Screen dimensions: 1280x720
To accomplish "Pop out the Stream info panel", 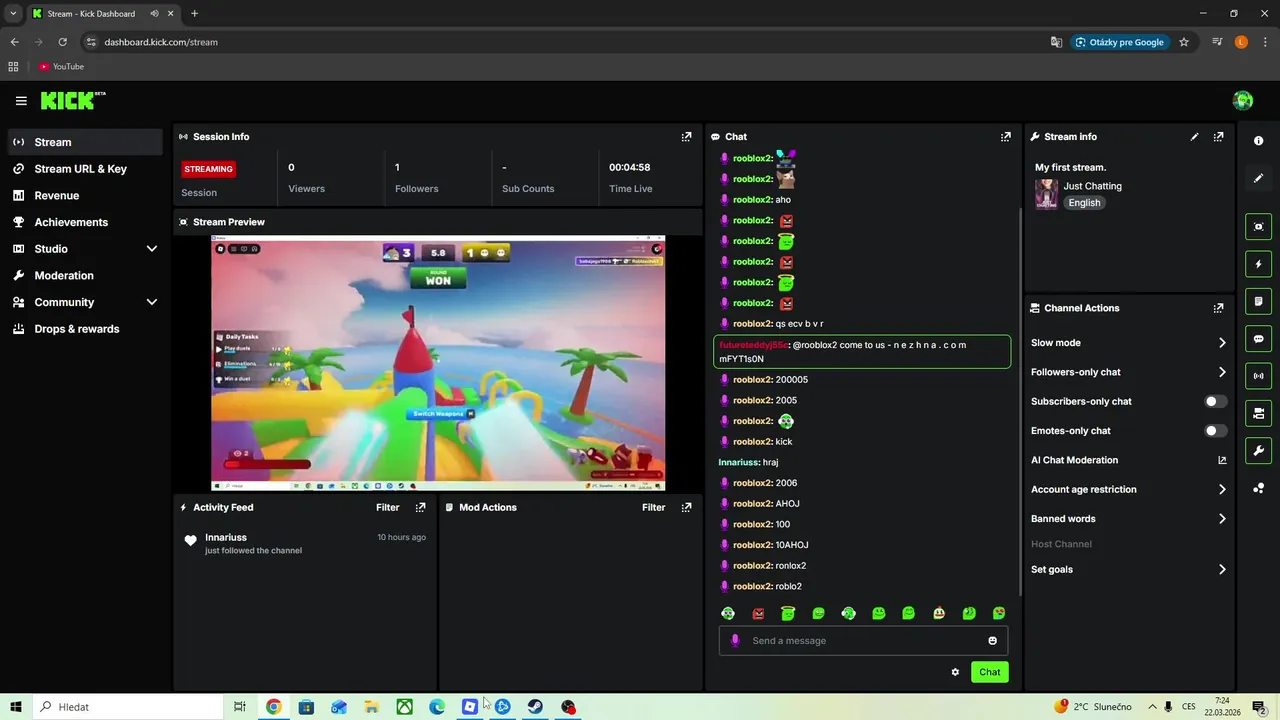I will 1218,137.
